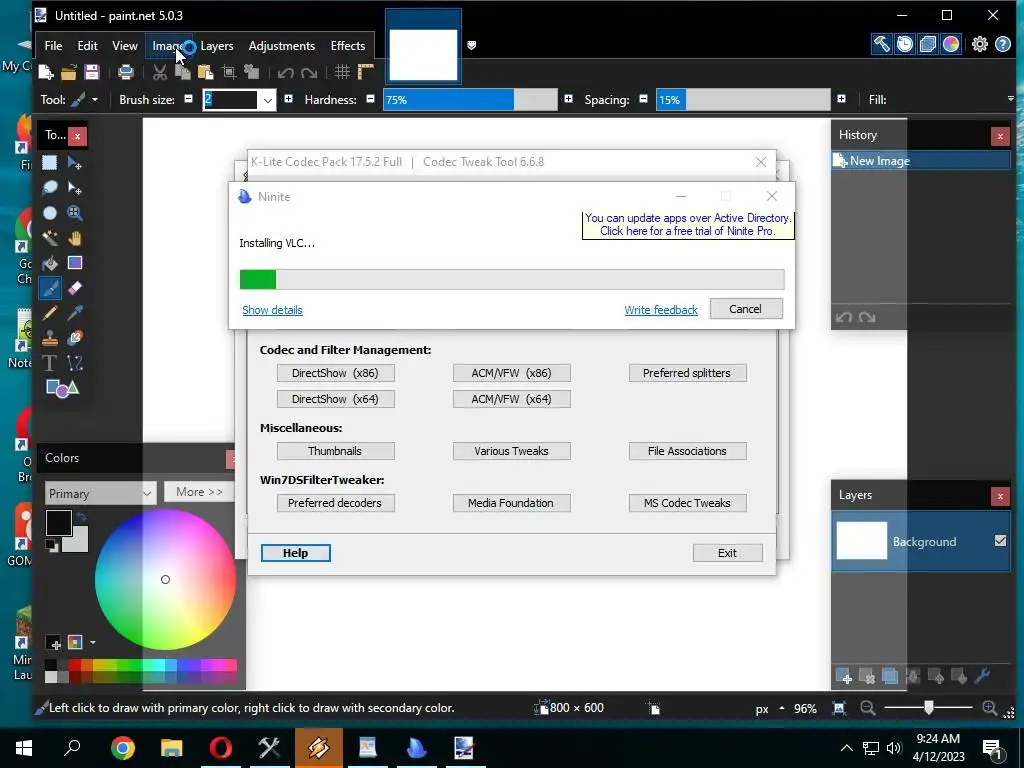
Task: Open the image list dropdown arrow
Action: coord(472,45)
